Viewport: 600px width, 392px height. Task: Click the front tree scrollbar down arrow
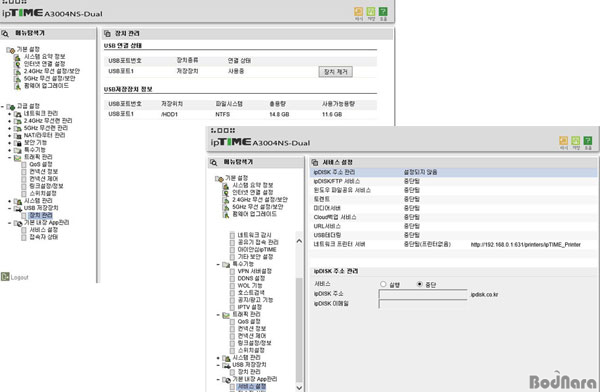tap(299, 387)
